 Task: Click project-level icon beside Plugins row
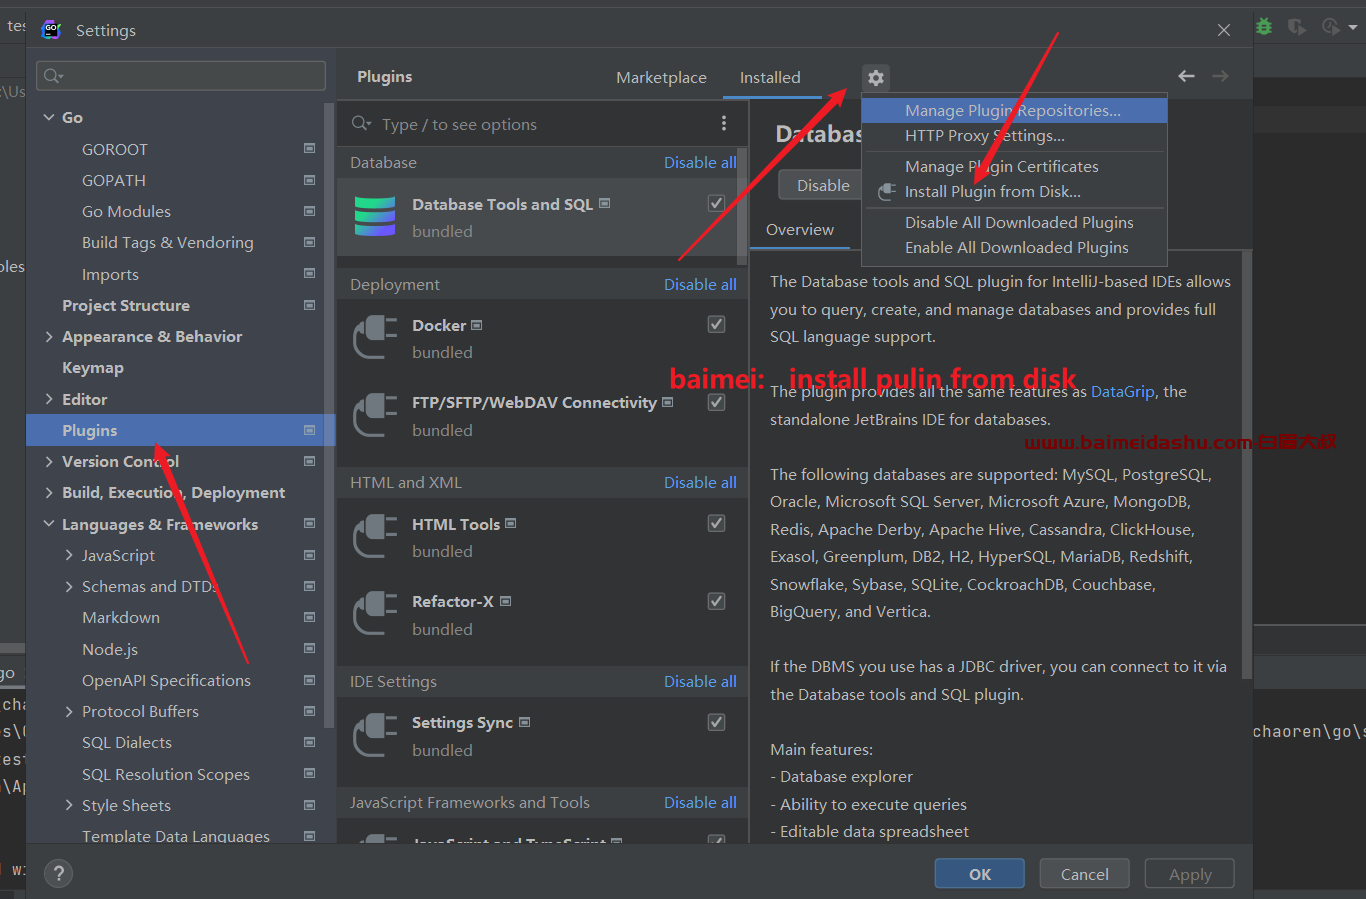tap(309, 430)
